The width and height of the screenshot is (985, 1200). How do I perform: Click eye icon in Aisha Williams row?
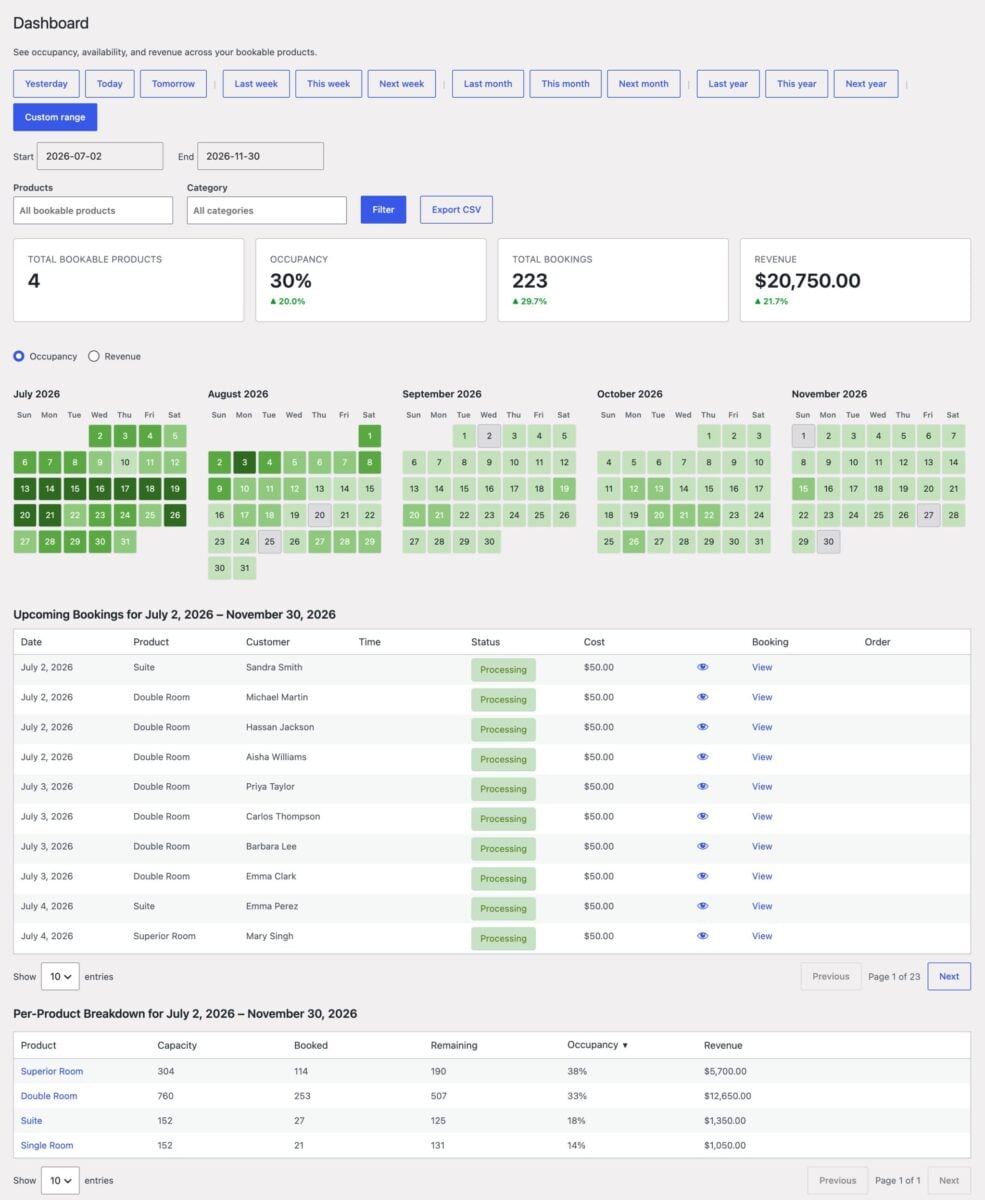[702, 757]
